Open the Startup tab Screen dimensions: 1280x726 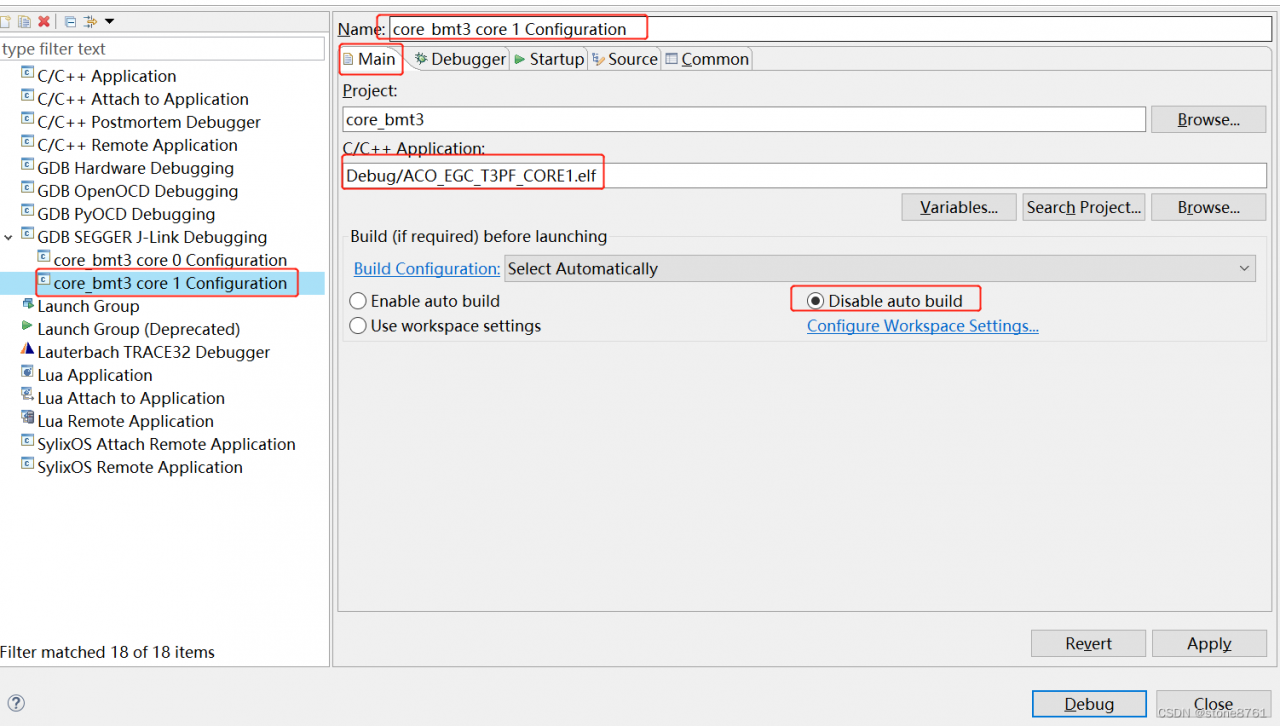pos(549,59)
